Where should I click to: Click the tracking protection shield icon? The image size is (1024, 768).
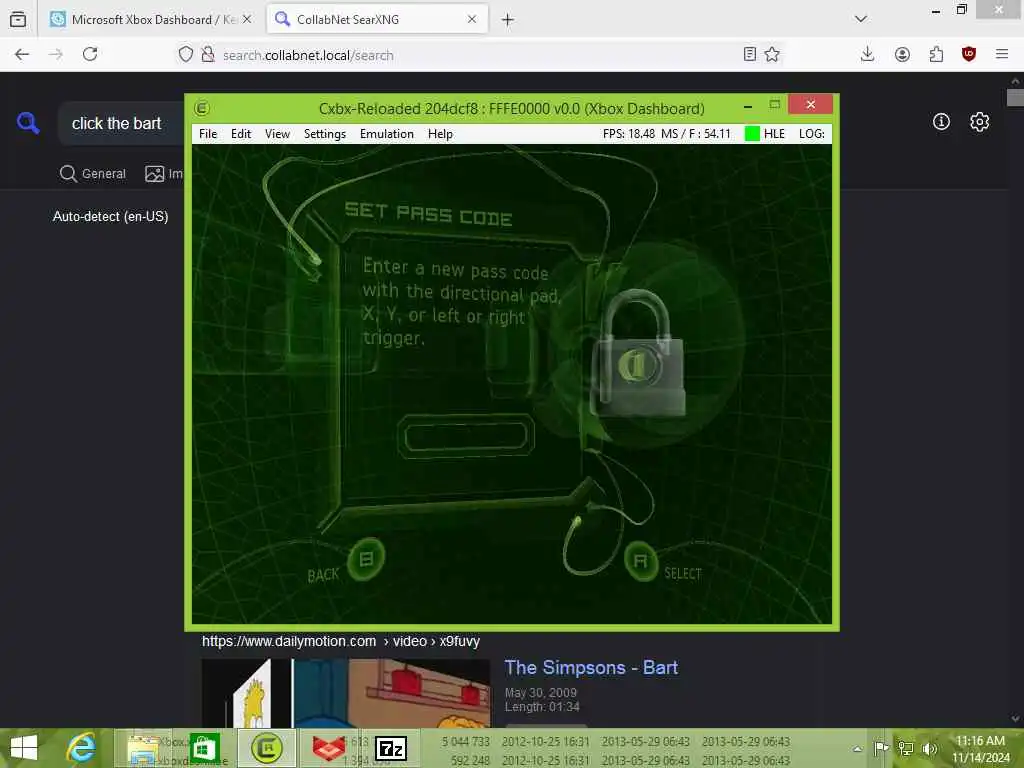[x=185, y=55]
